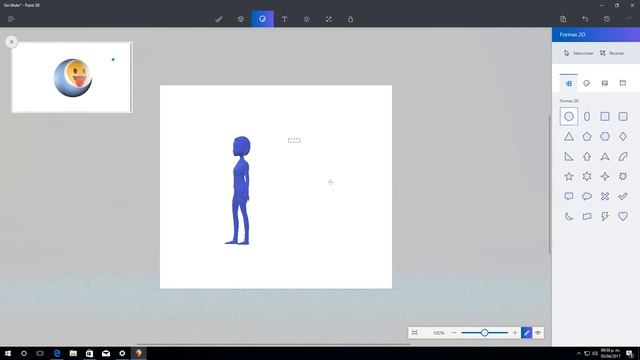Image resolution: width=640 pixels, height=360 pixels.
Task: Open File Explorer from taskbar
Action: point(73,353)
